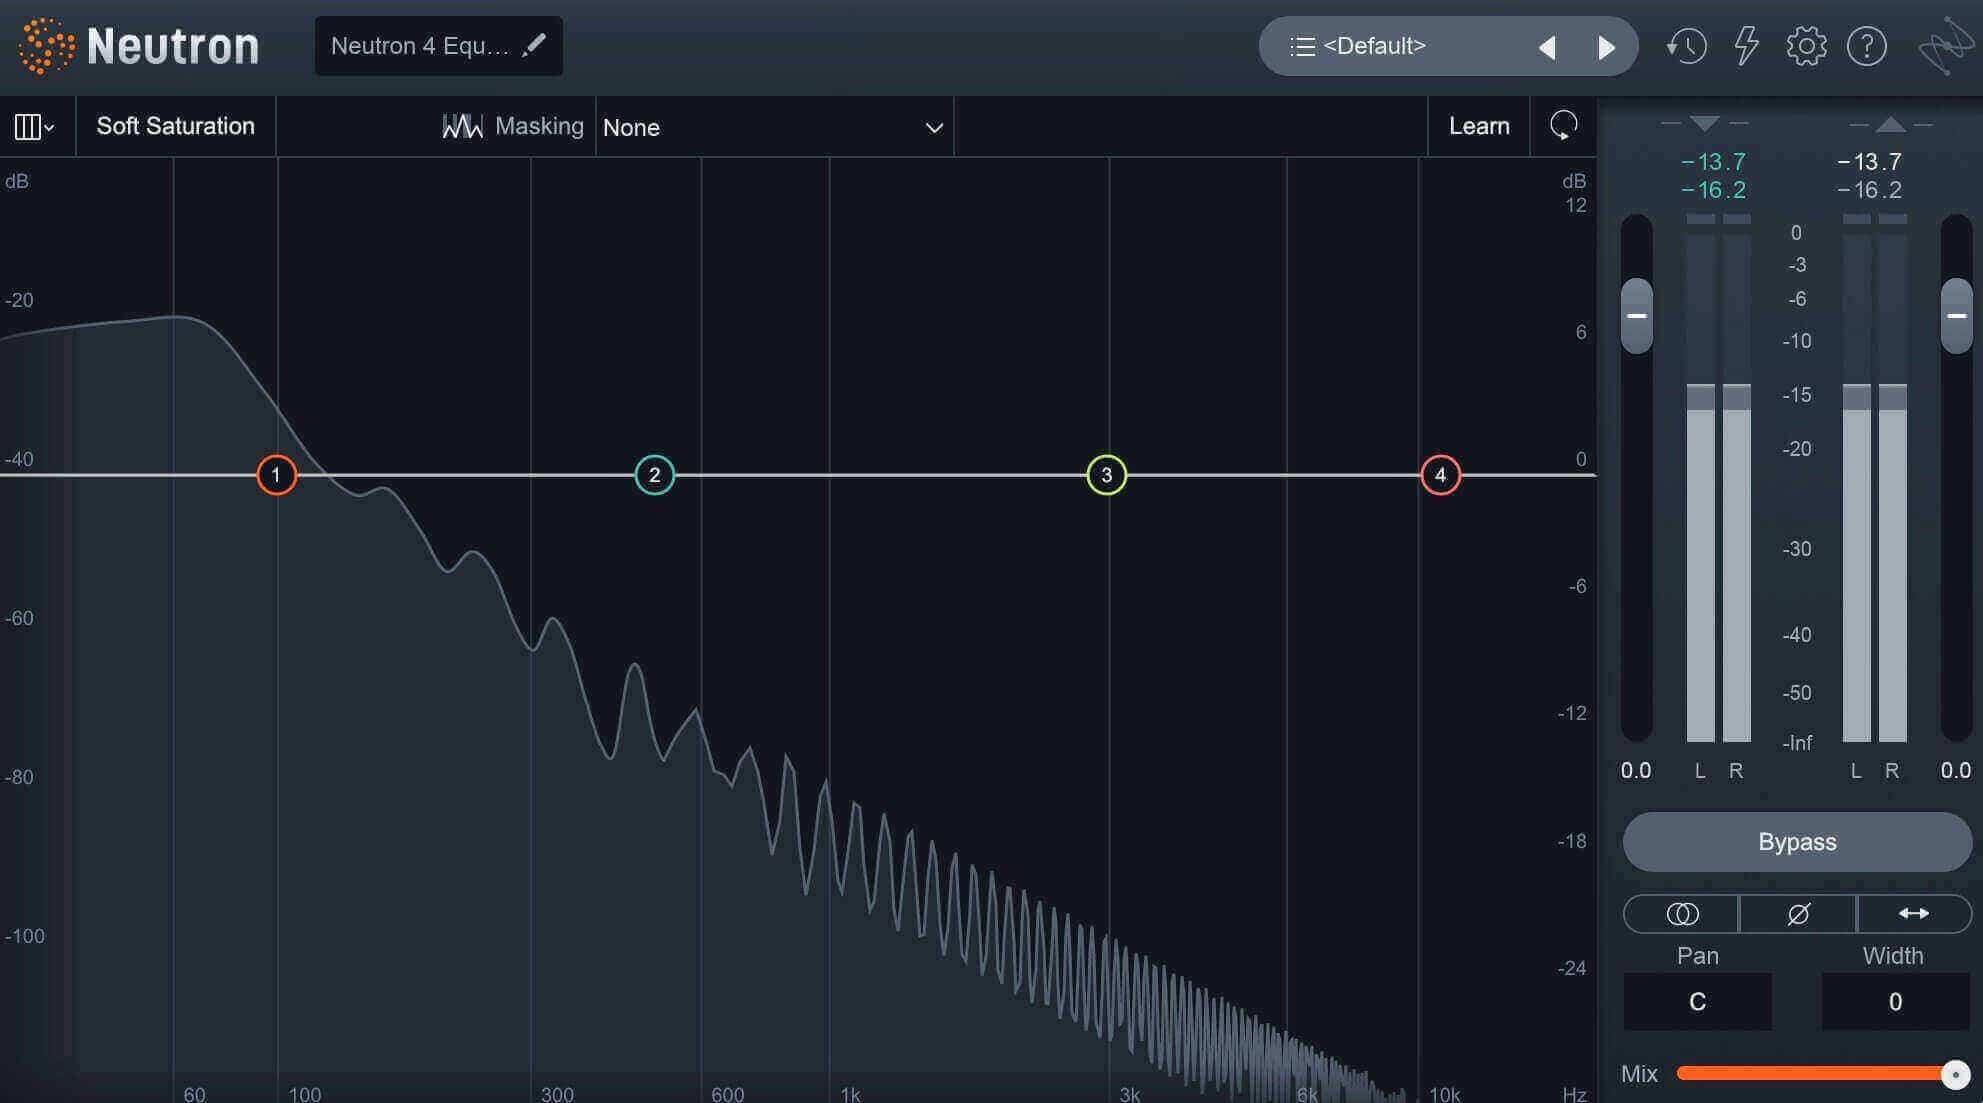Click the input RMS reading -16.2
The width and height of the screenshot is (1983, 1103).
click(x=1713, y=190)
